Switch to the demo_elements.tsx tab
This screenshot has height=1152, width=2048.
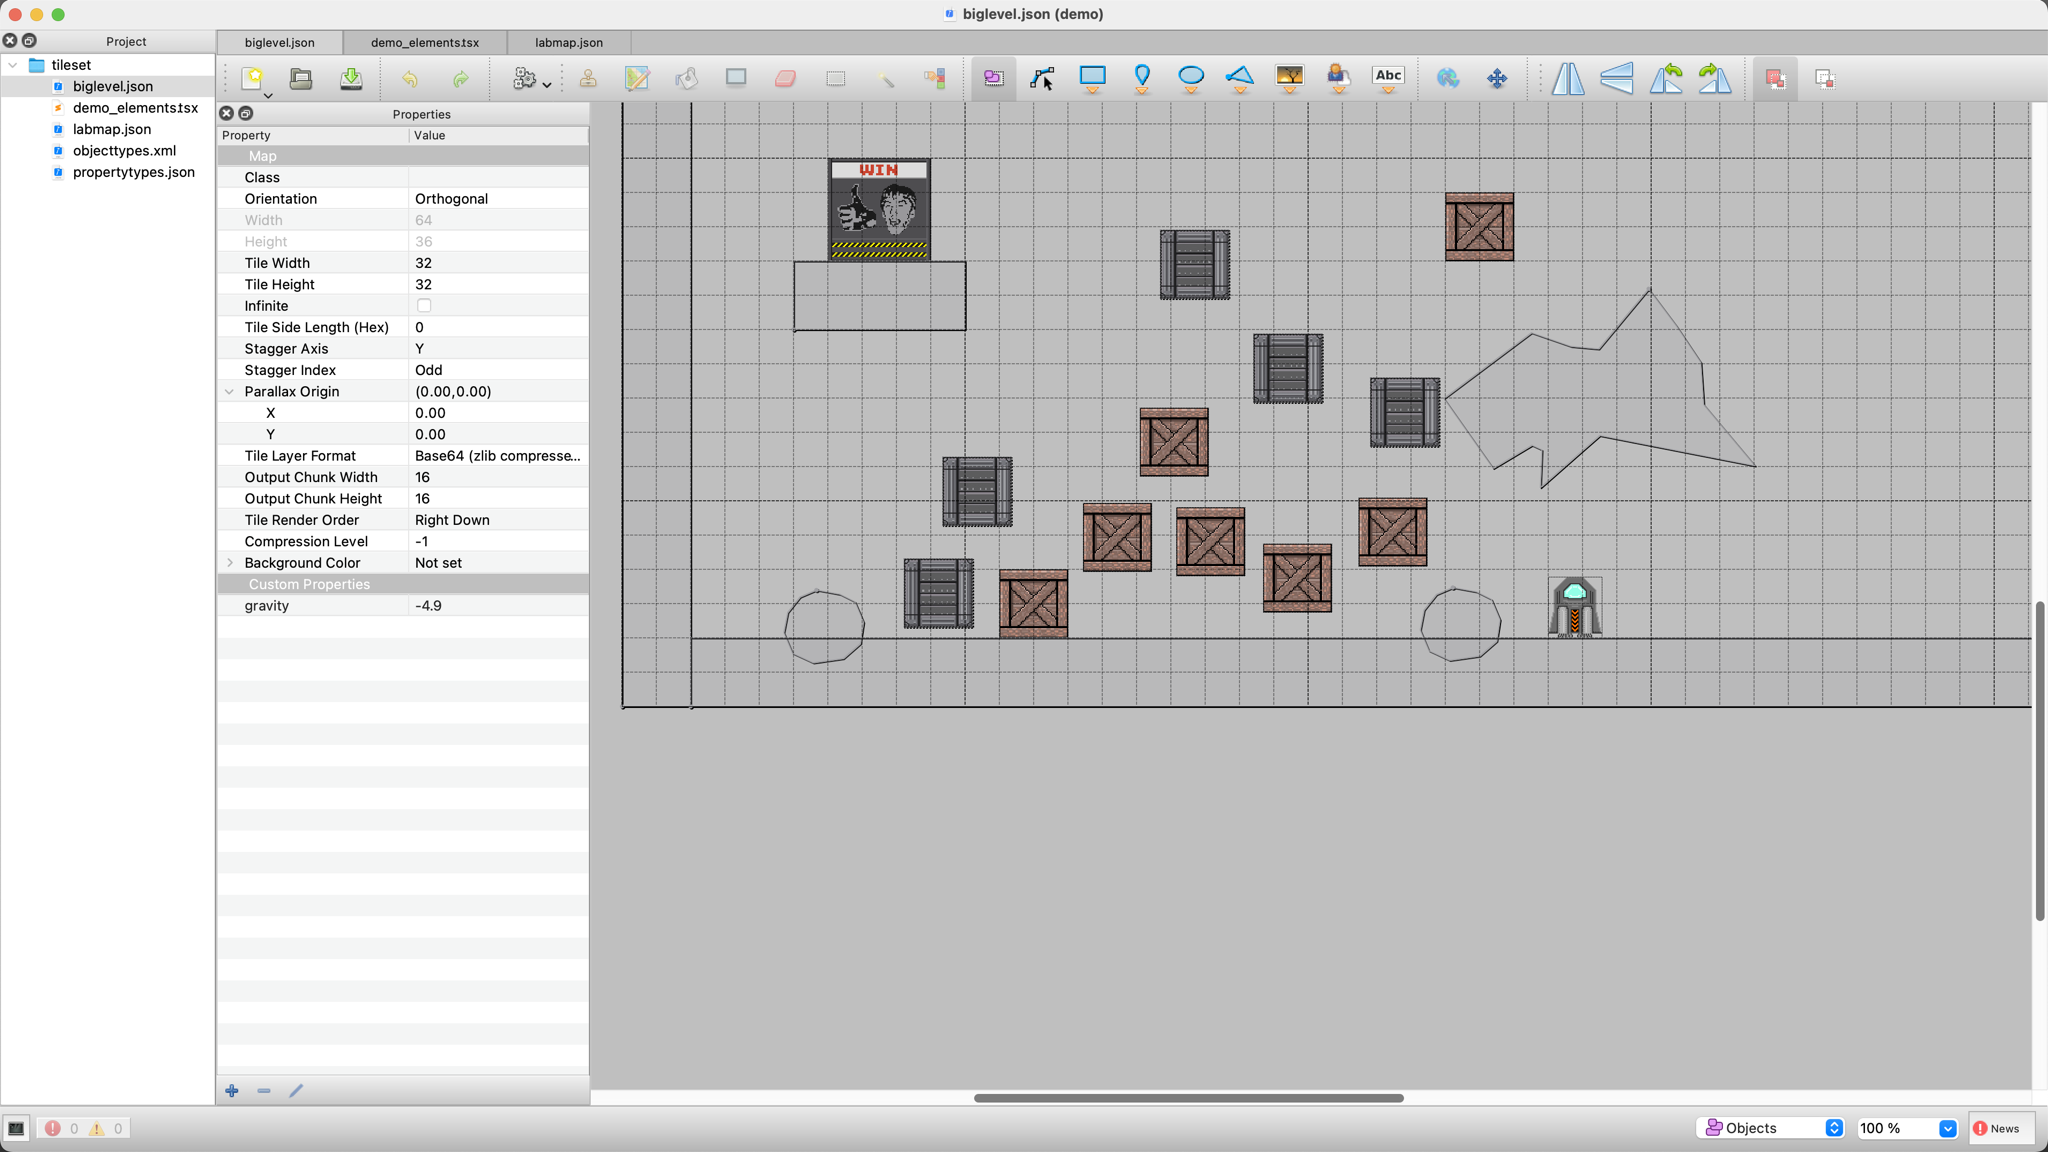point(424,42)
